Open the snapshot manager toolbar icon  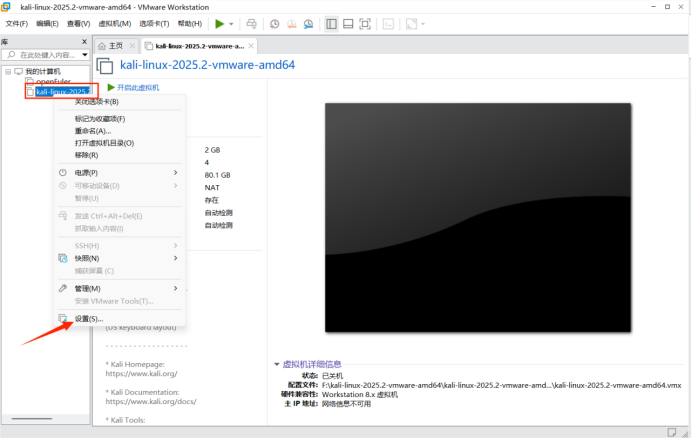pyautogui.click(x=308, y=24)
